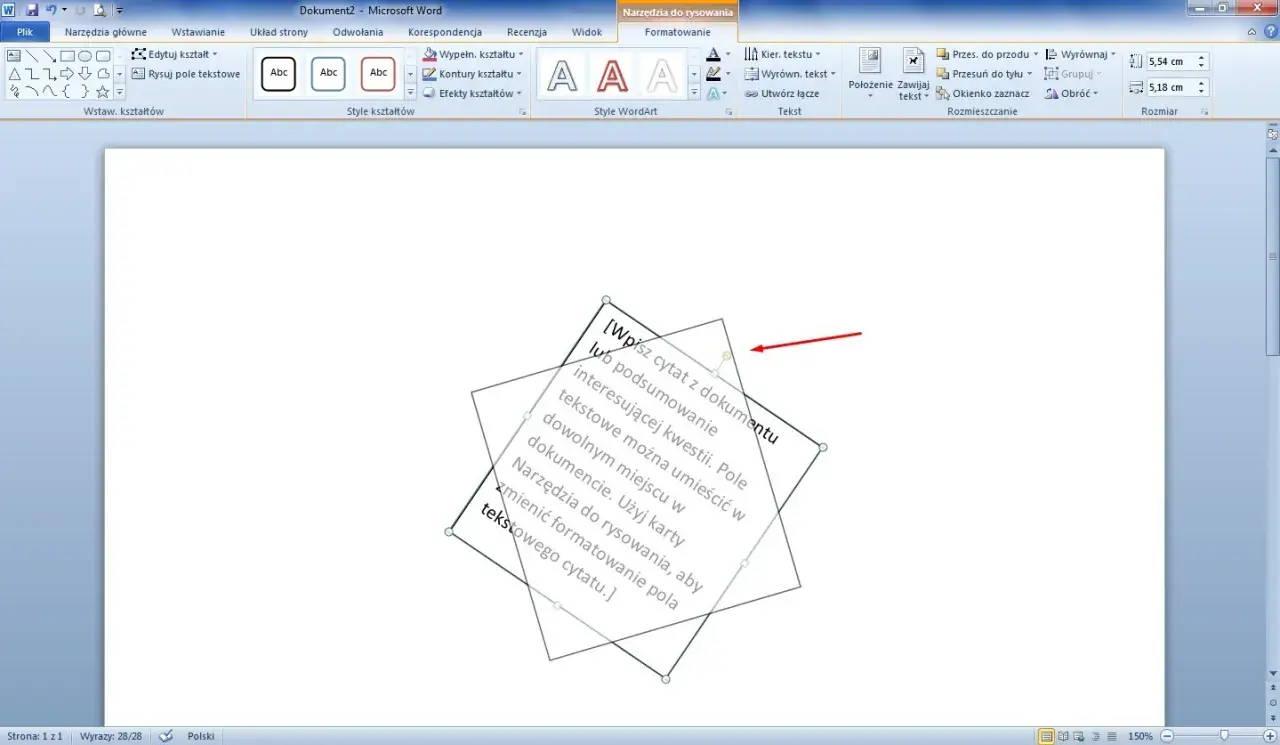
Task: Open the Recenzja tab
Action: click(x=527, y=32)
